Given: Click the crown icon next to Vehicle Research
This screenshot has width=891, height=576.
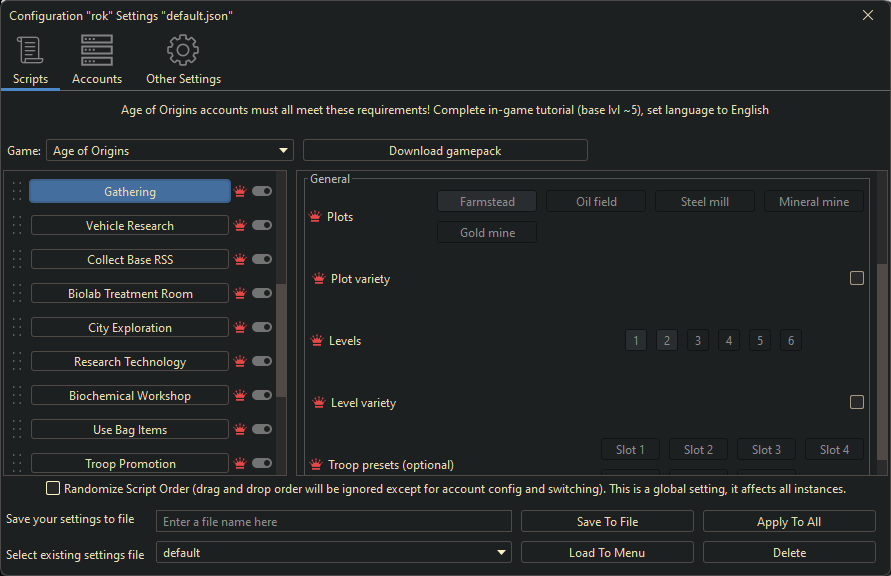Looking at the screenshot, I should (240, 225).
